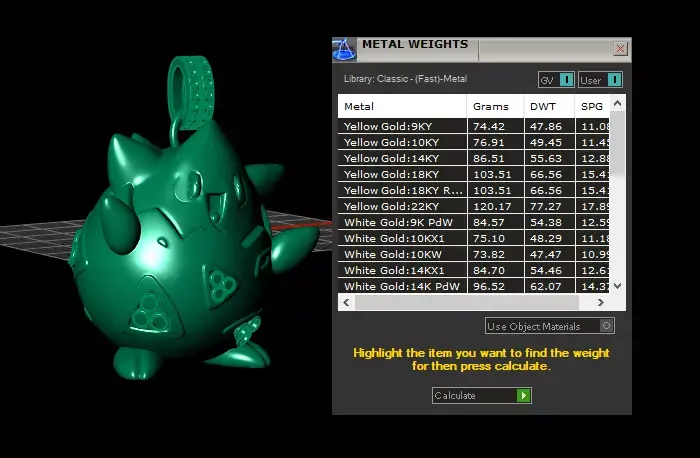Select the Yellow Gold:14KY row
Image resolution: width=700 pixels, height=458 pixels.
pos(474,158)
